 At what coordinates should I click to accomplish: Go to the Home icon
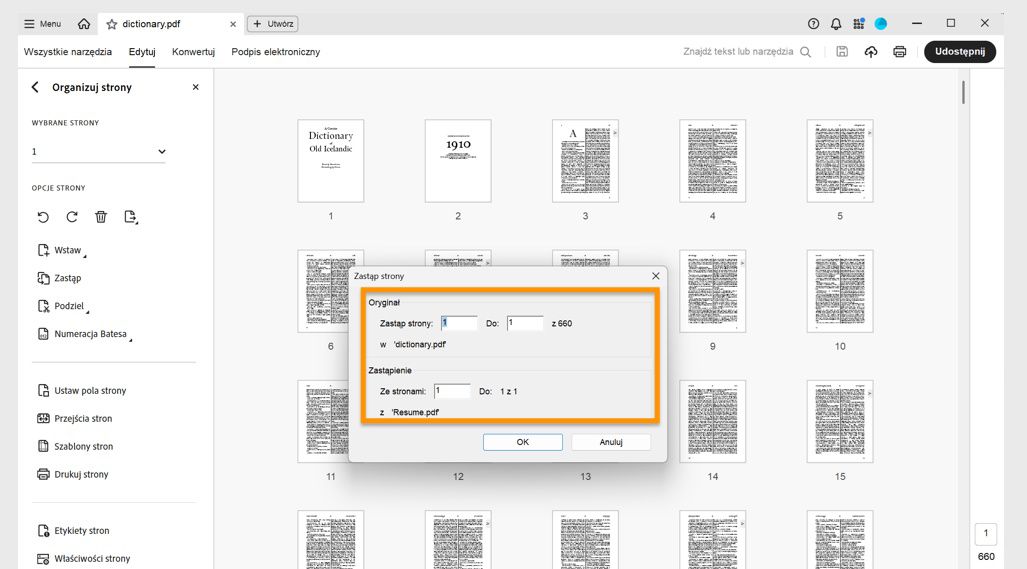click(x=84, y=24)
